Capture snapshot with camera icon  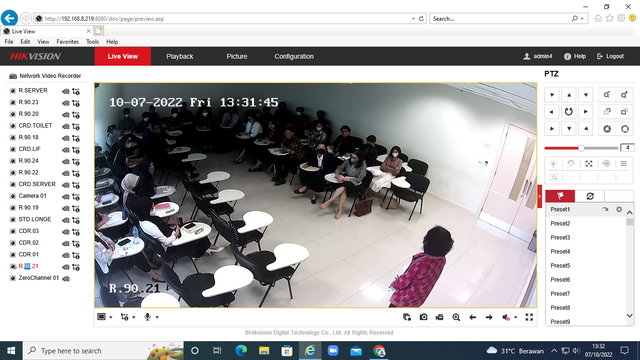click(423, 317)
